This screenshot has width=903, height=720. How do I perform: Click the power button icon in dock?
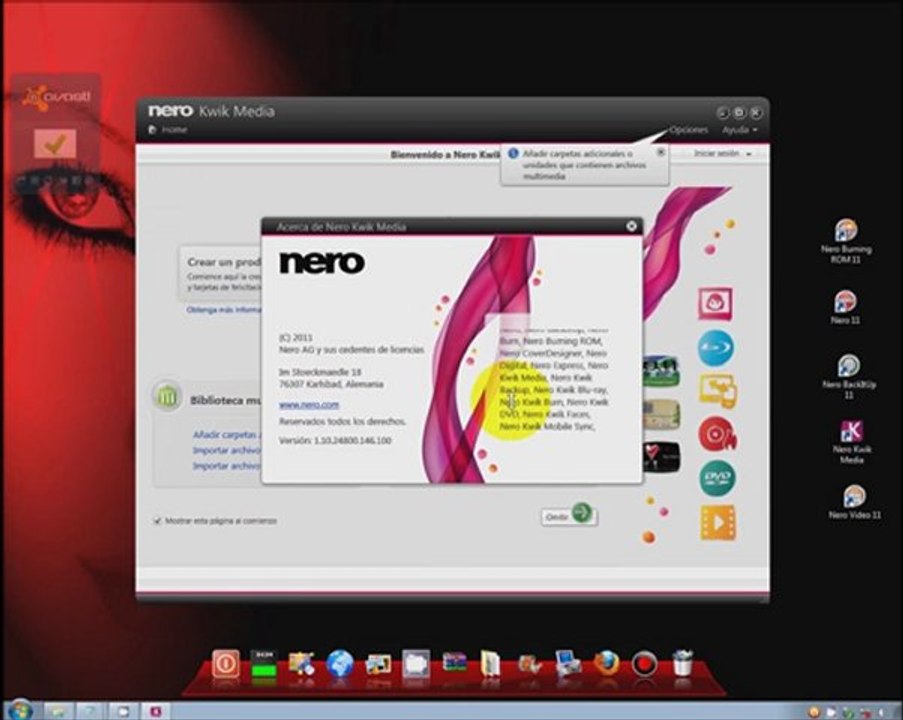[226, 664]
